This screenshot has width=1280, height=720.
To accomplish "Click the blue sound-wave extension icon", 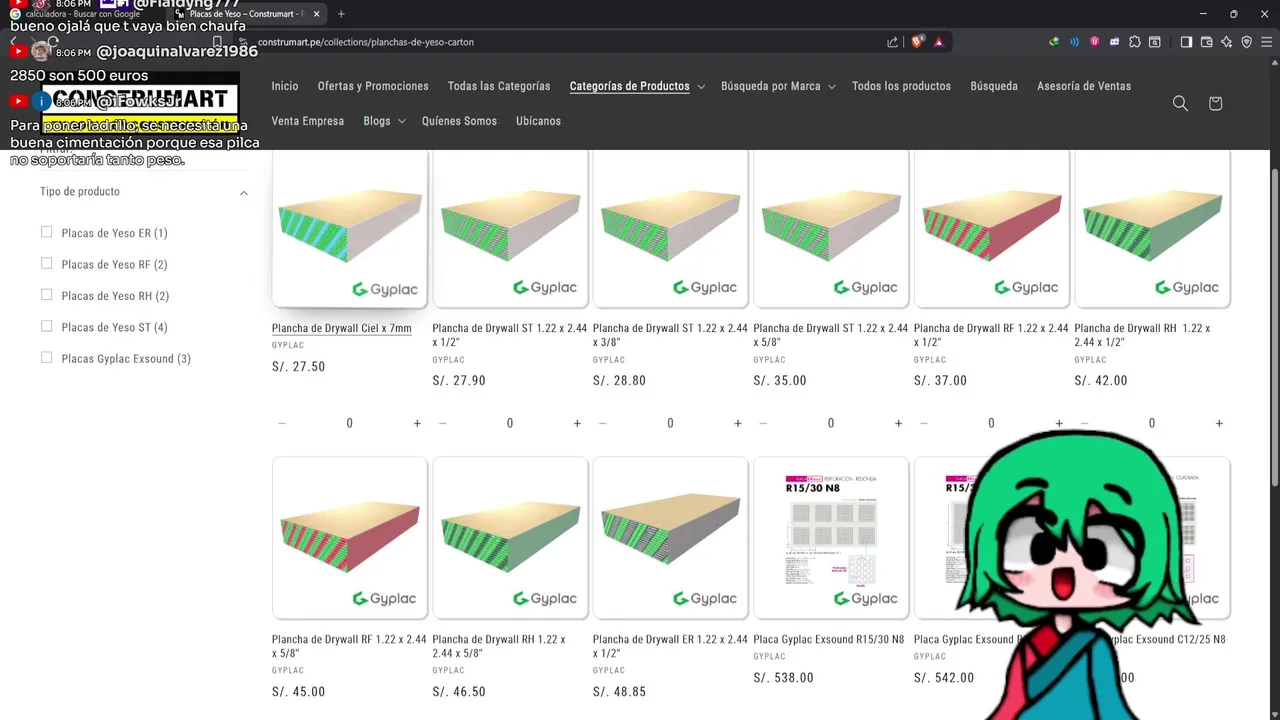I will pyautogui.click(x=1074, y=42).
